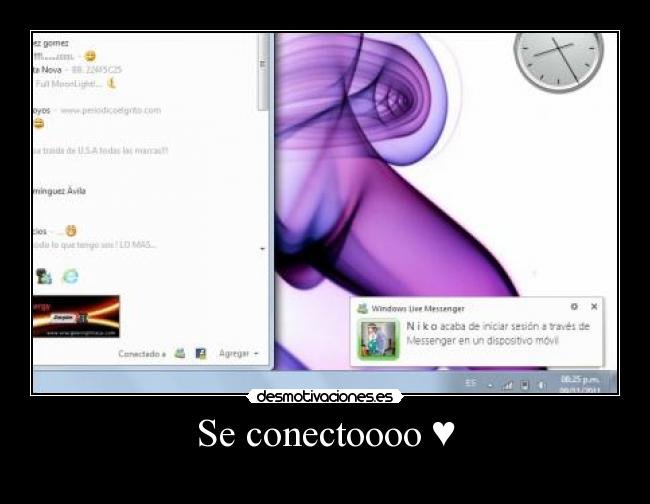Click the network signal icon in system tray
Screen dimensions: 650x504
click(x=507, y=385)
